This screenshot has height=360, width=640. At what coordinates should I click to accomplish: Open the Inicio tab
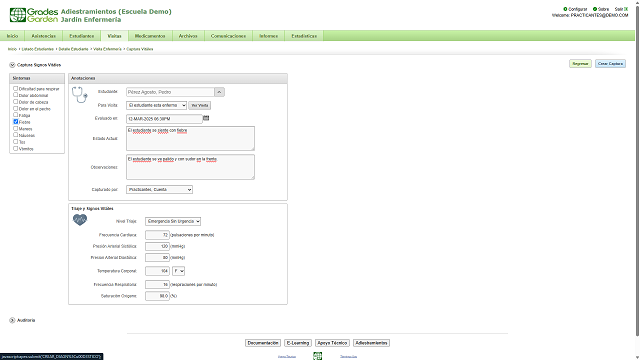pos(12,36)
